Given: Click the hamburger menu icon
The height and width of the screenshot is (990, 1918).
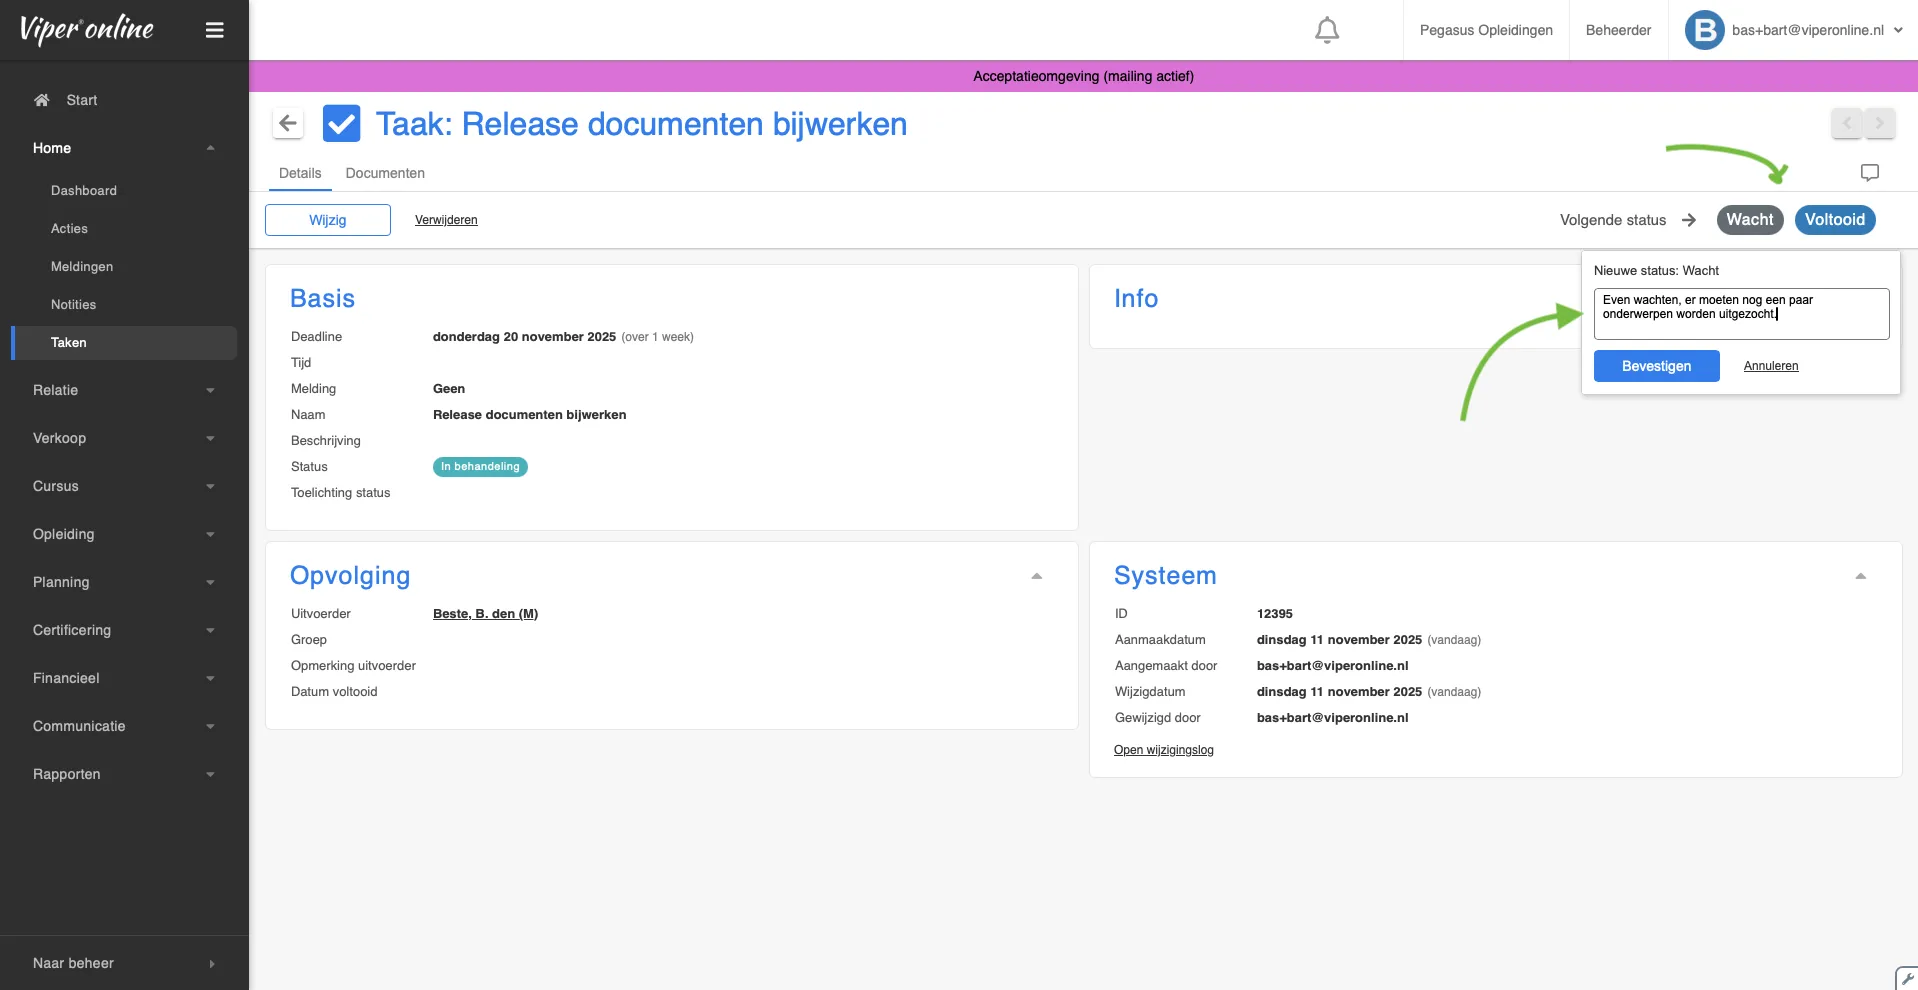Looking at the screenshot, I should click(x=214, y=30).
